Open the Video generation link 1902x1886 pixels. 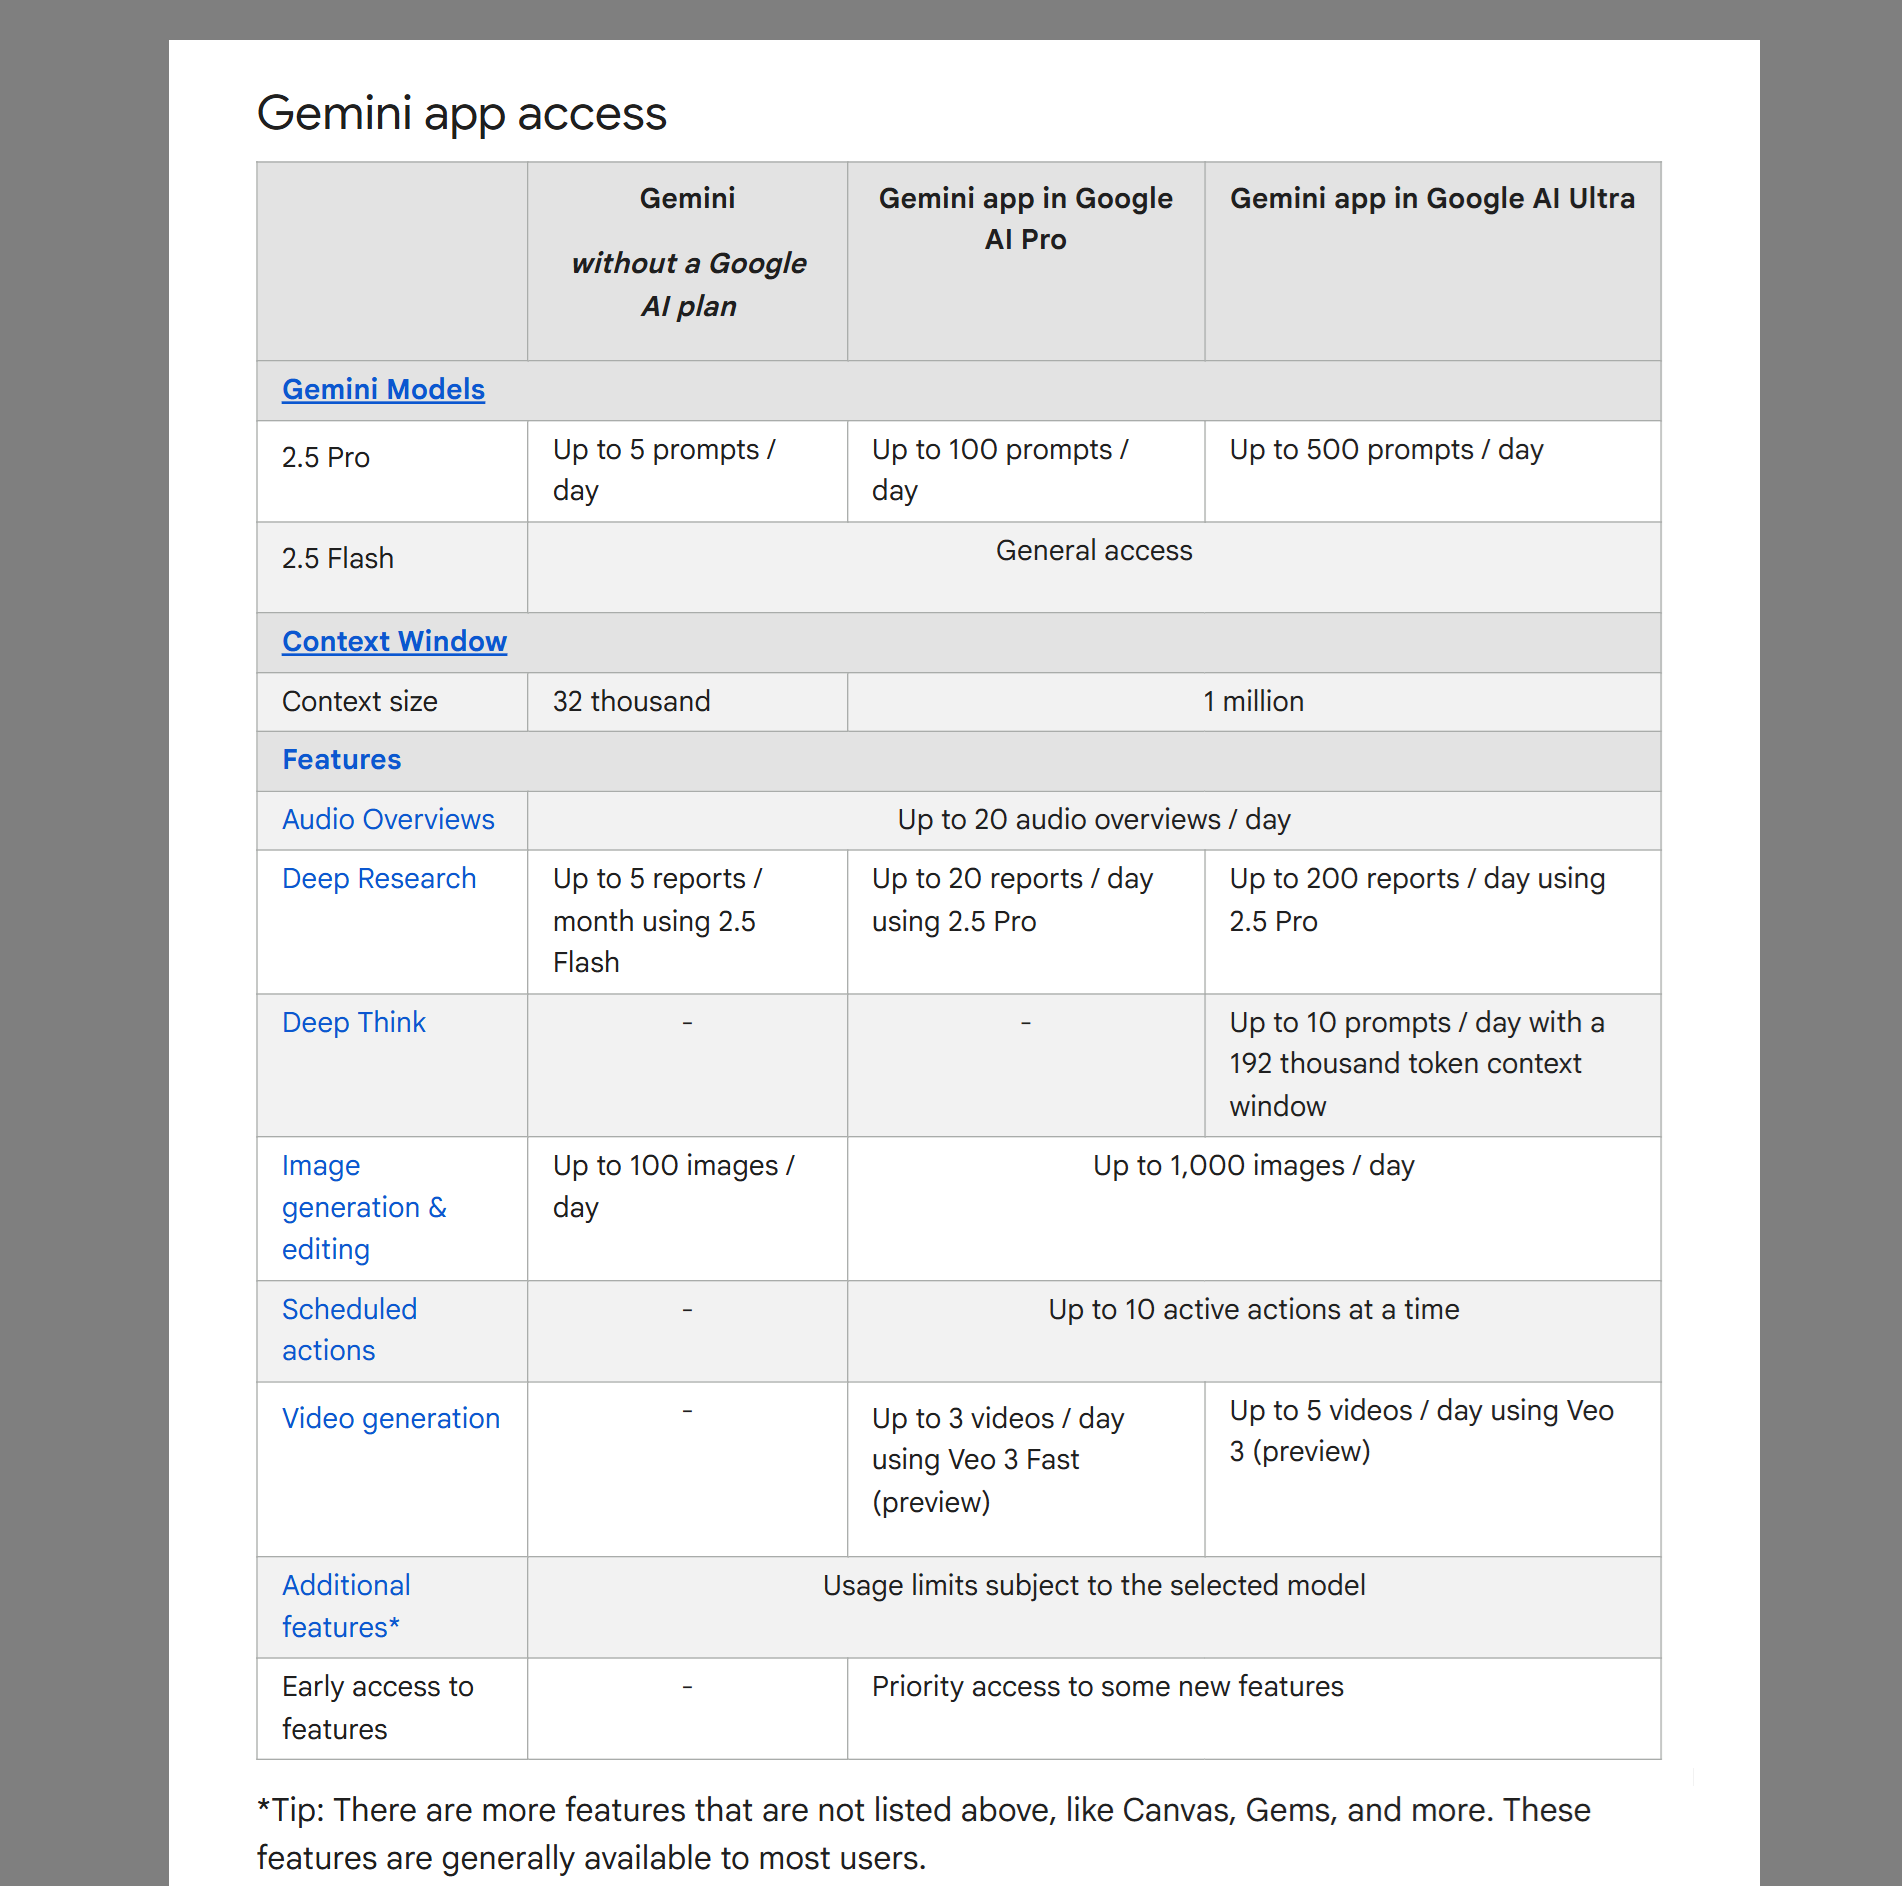(391, 1418)
